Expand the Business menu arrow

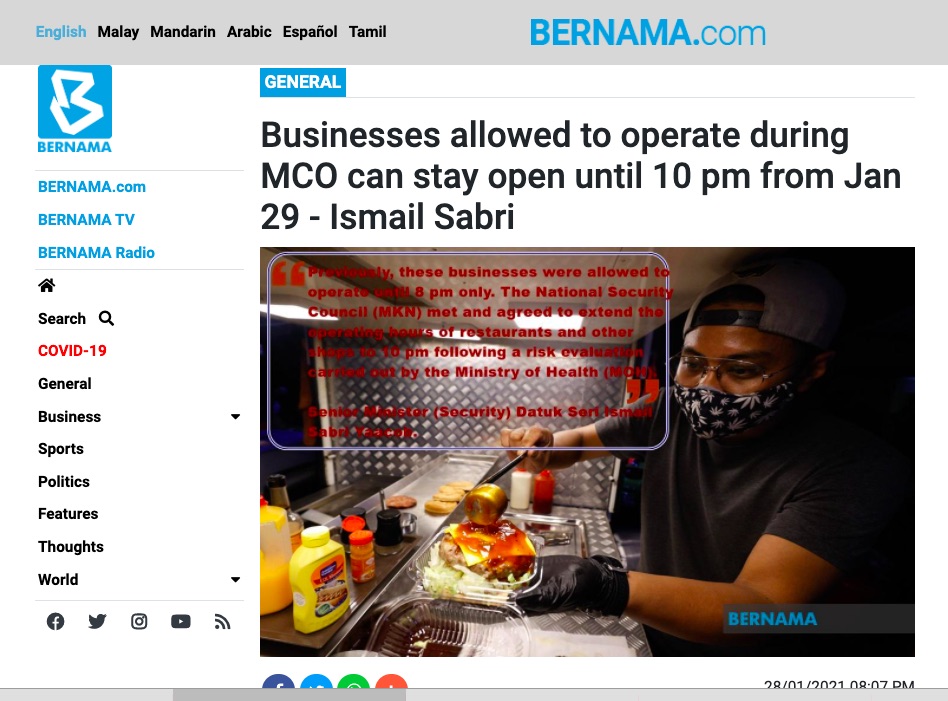pos(236,416)
